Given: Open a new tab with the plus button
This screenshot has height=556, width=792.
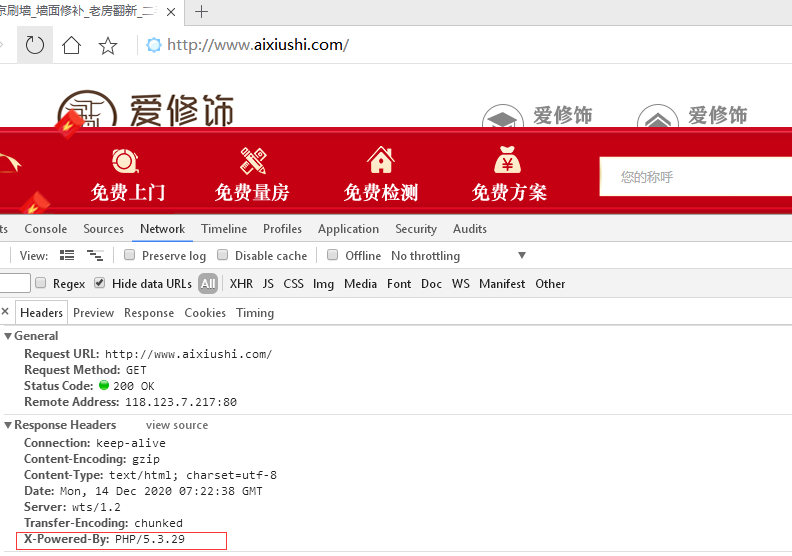Looking at the screenshot, I should click(201, 11).
